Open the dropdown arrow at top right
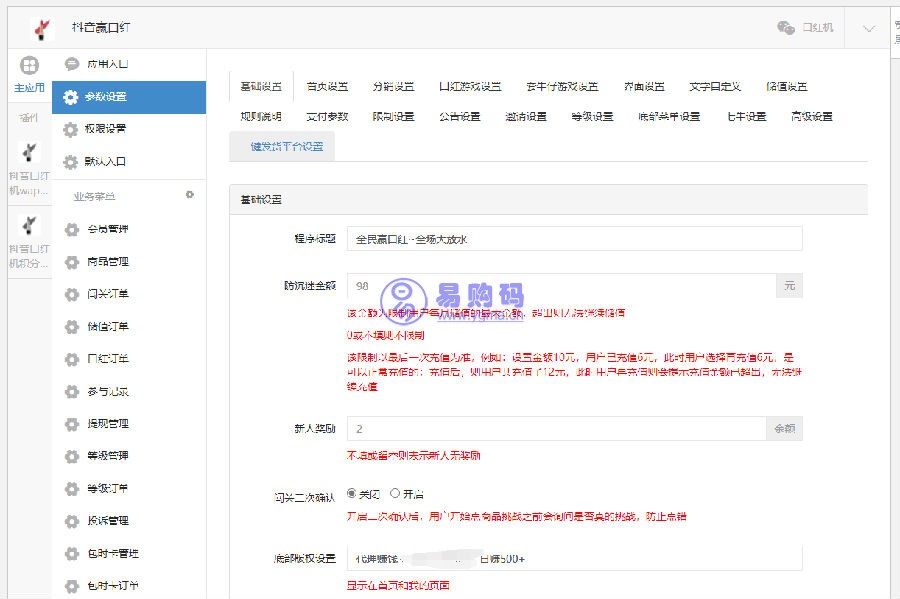This screenshot has height=599, width=900. click(868, 27)
